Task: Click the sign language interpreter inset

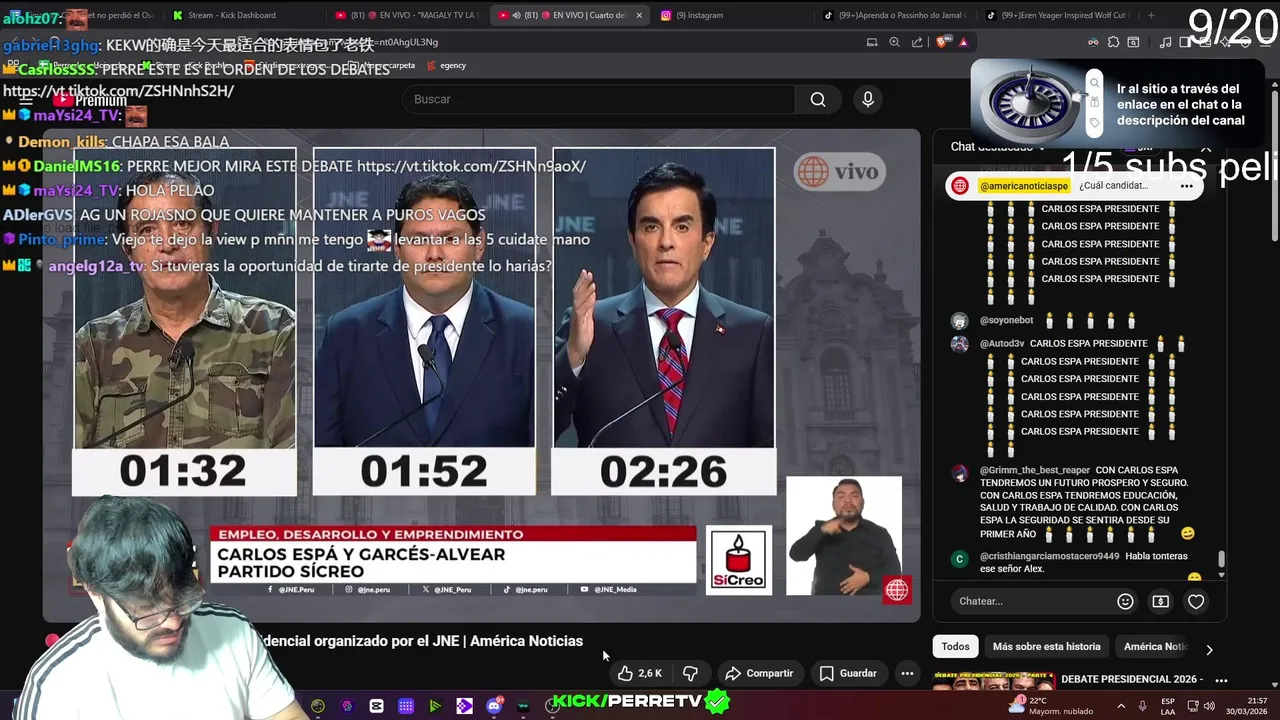Action: pyautogui.click(x=844, y=535)
